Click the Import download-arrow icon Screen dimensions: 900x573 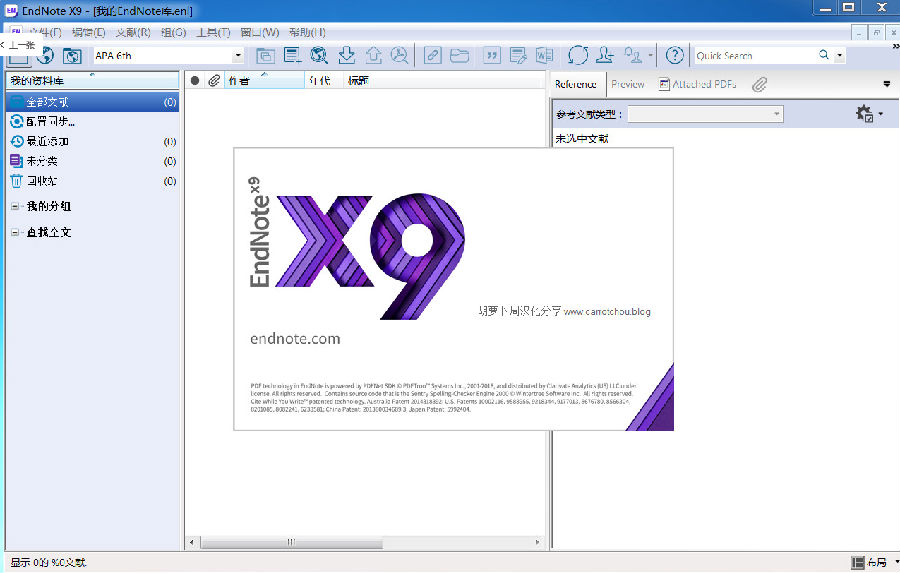pos(347,56)
